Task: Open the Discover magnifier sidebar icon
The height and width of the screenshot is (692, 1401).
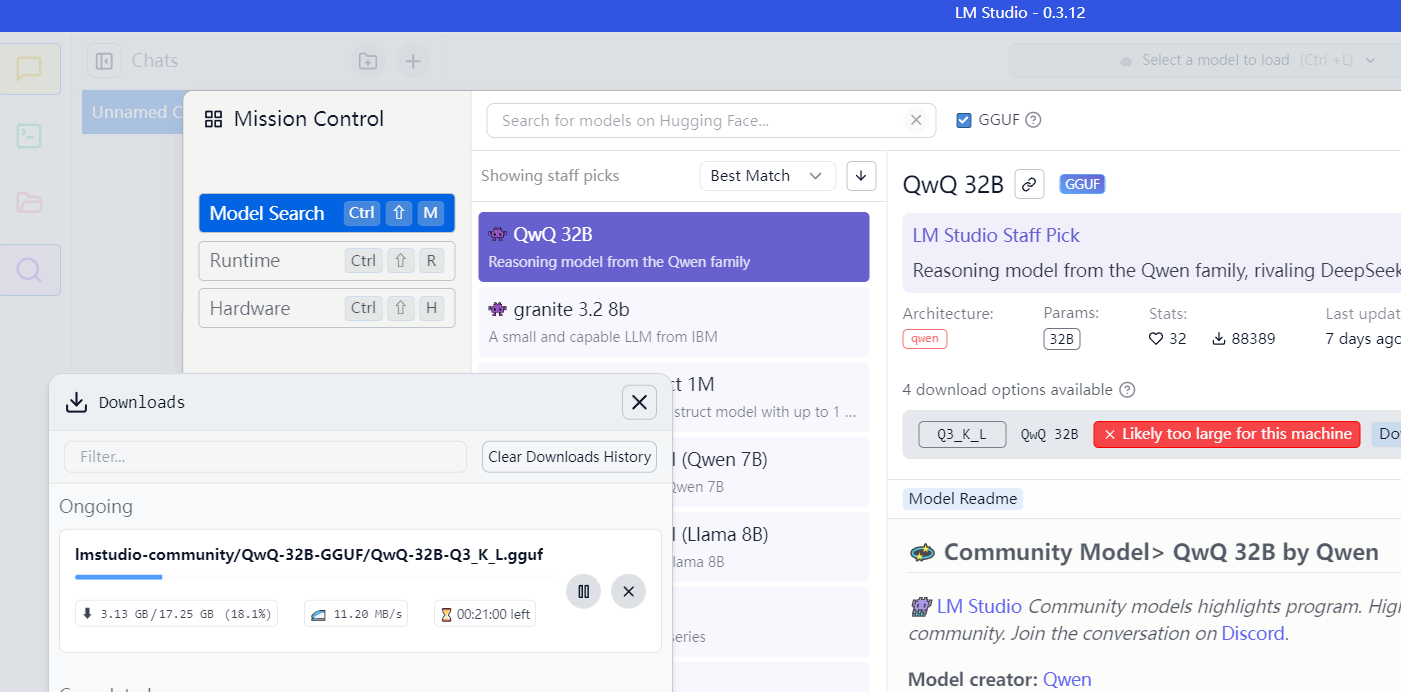Action: [x=30, y=270]
